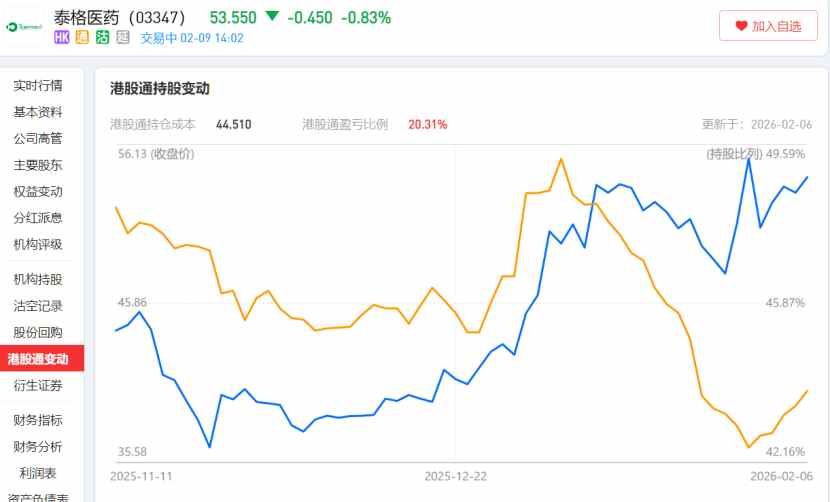830x502 pixels.
Task: Click the heart icon in 加入自选
Action: click(x=741, y=26)
